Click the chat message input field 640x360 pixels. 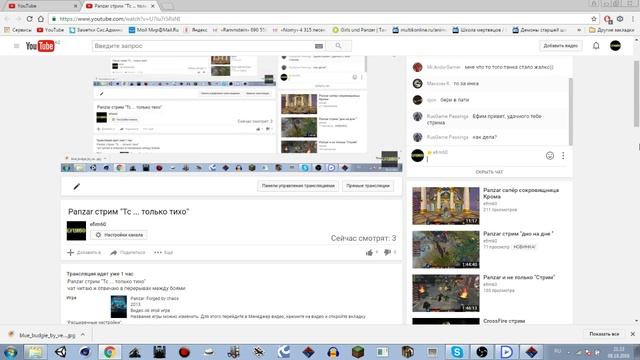click(x=484, y=160)
